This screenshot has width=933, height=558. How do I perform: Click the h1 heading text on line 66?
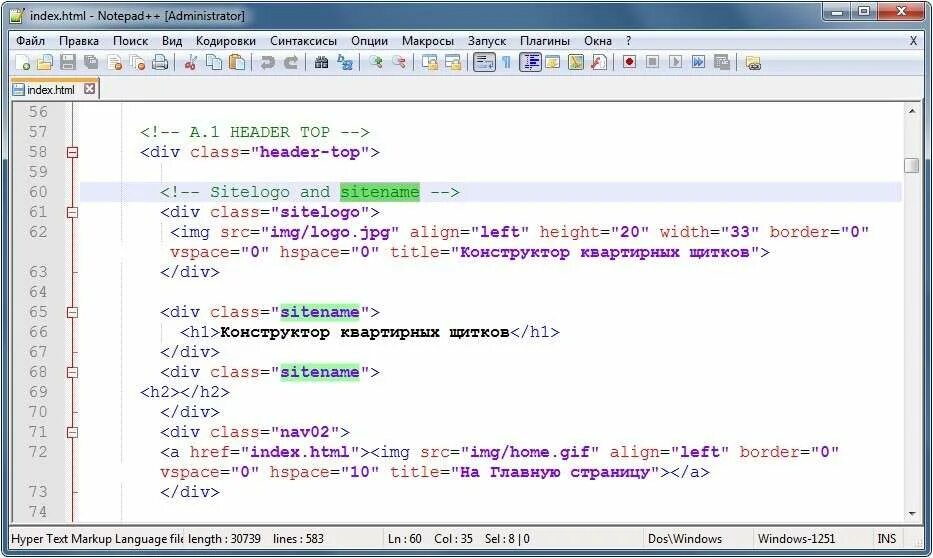point(365,332)
